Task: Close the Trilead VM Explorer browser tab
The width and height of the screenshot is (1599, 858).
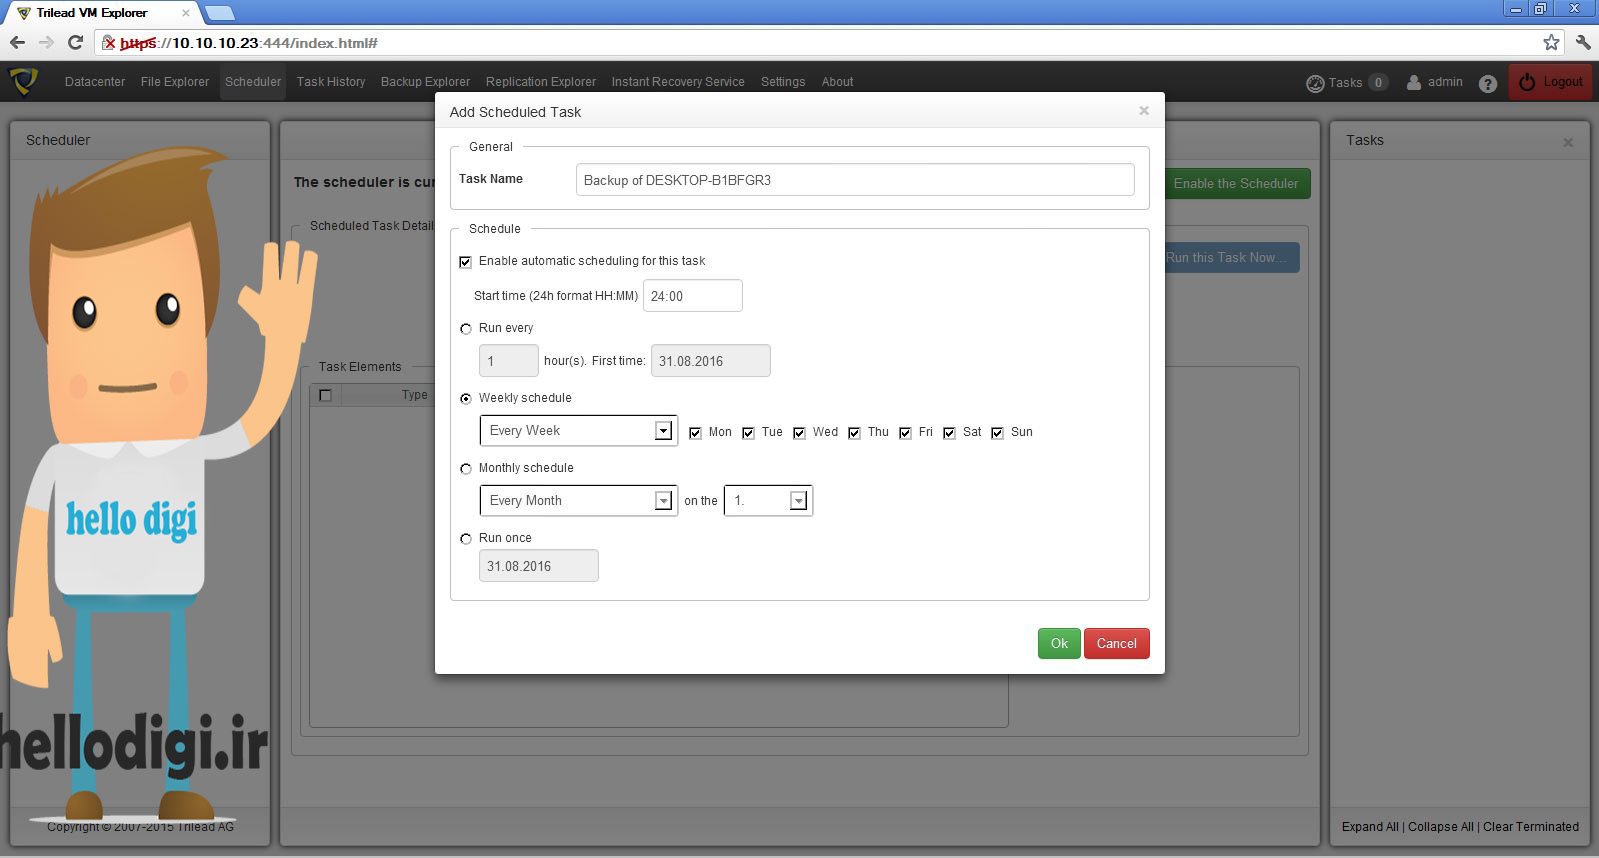Action: pos(186,13)
